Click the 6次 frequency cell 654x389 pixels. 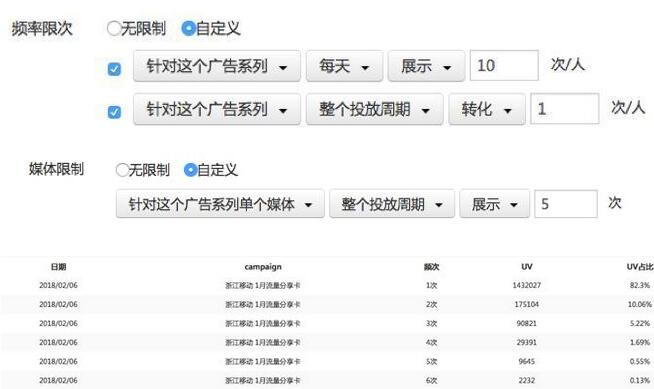pos(432,380)
